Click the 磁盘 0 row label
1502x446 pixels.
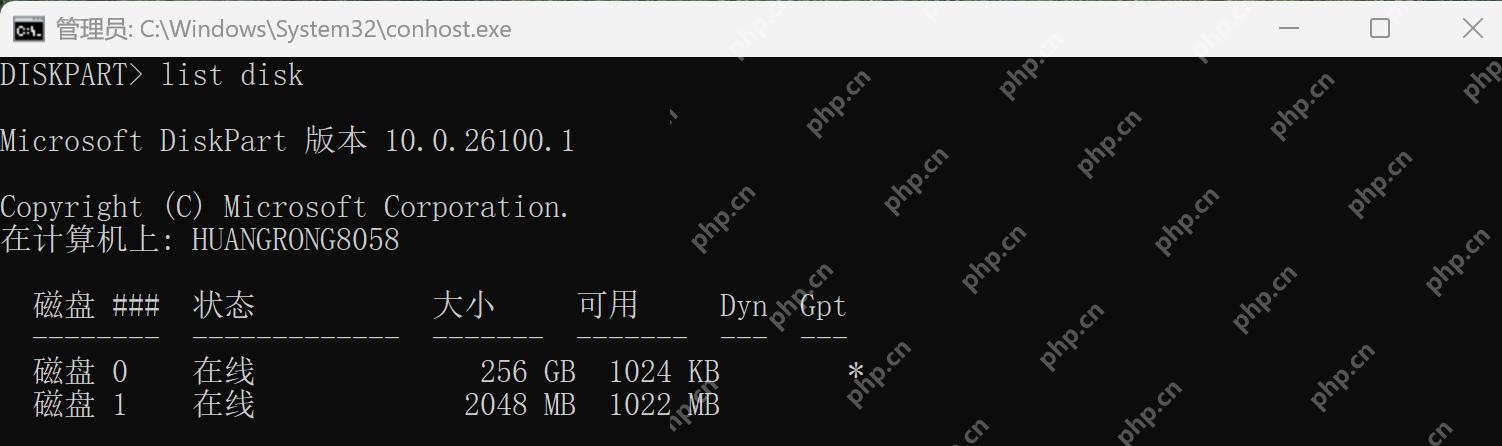pos(80,372)
